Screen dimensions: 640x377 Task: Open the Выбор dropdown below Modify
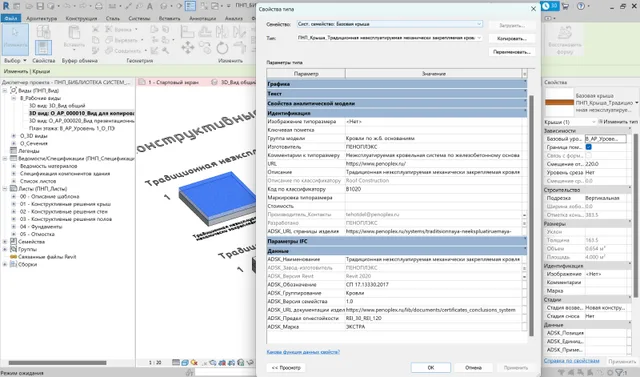pyautogui.click(x=15, y=60)
